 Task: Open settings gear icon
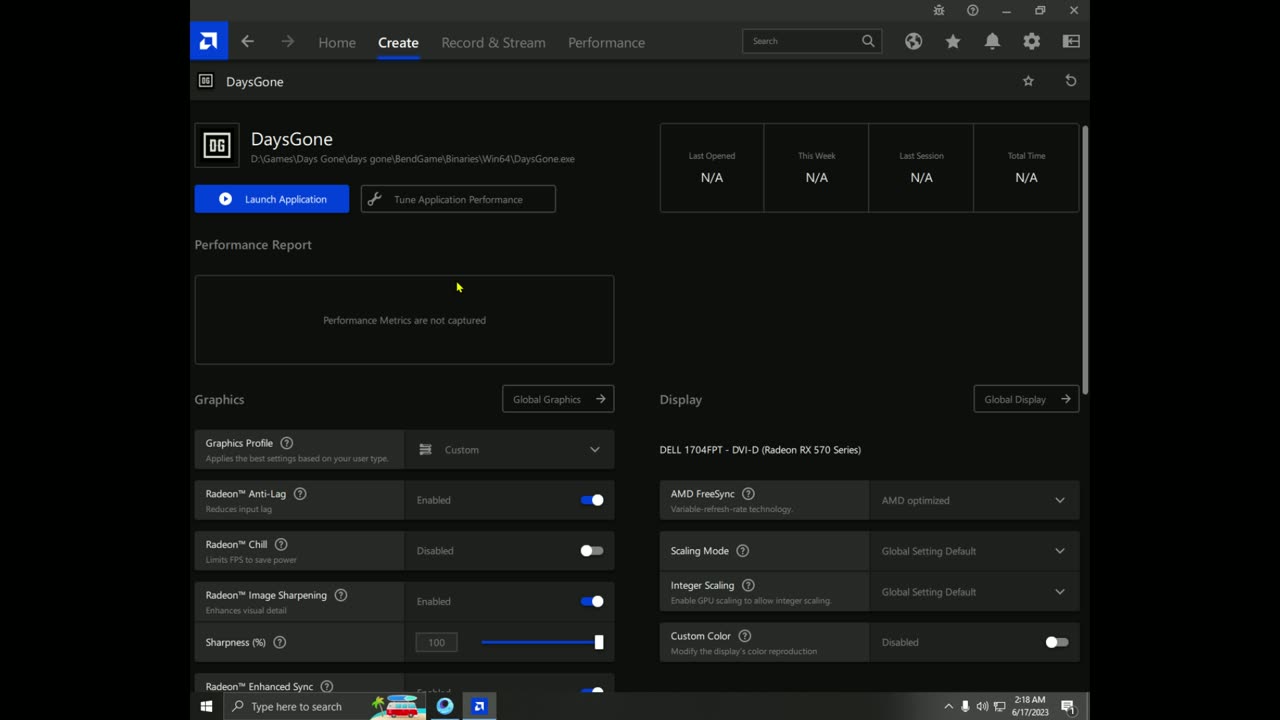click(x=1031, y=42)
